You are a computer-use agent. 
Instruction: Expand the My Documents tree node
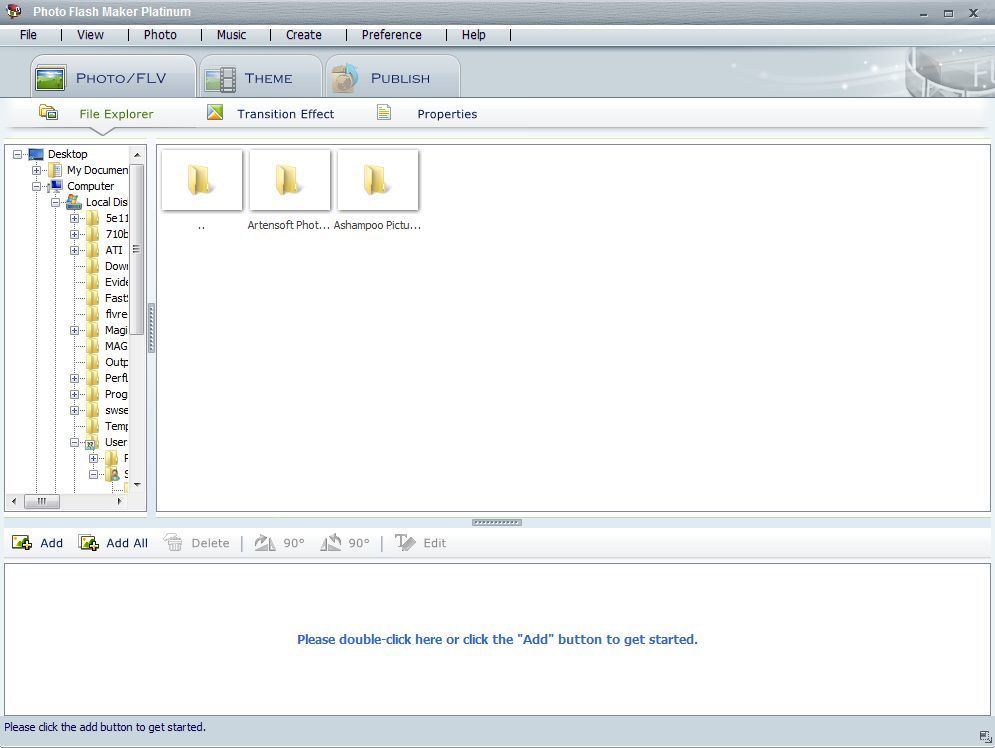coord(37,170)
